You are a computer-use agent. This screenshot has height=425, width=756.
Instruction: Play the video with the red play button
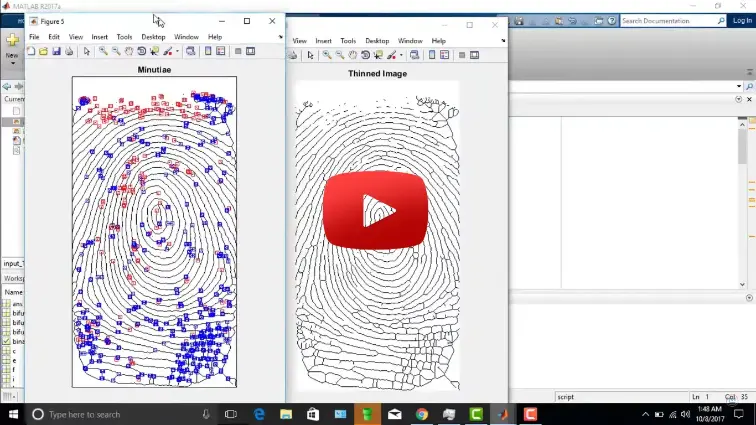[375, 210]
